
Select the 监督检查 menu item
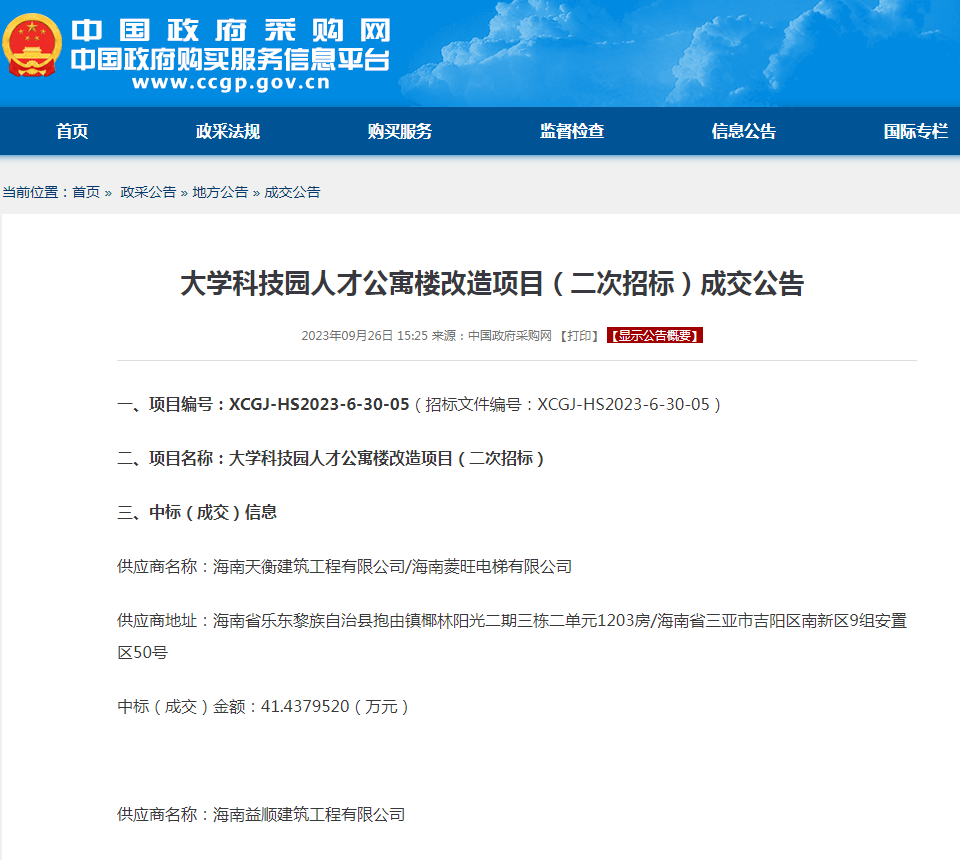coord(572,131)
